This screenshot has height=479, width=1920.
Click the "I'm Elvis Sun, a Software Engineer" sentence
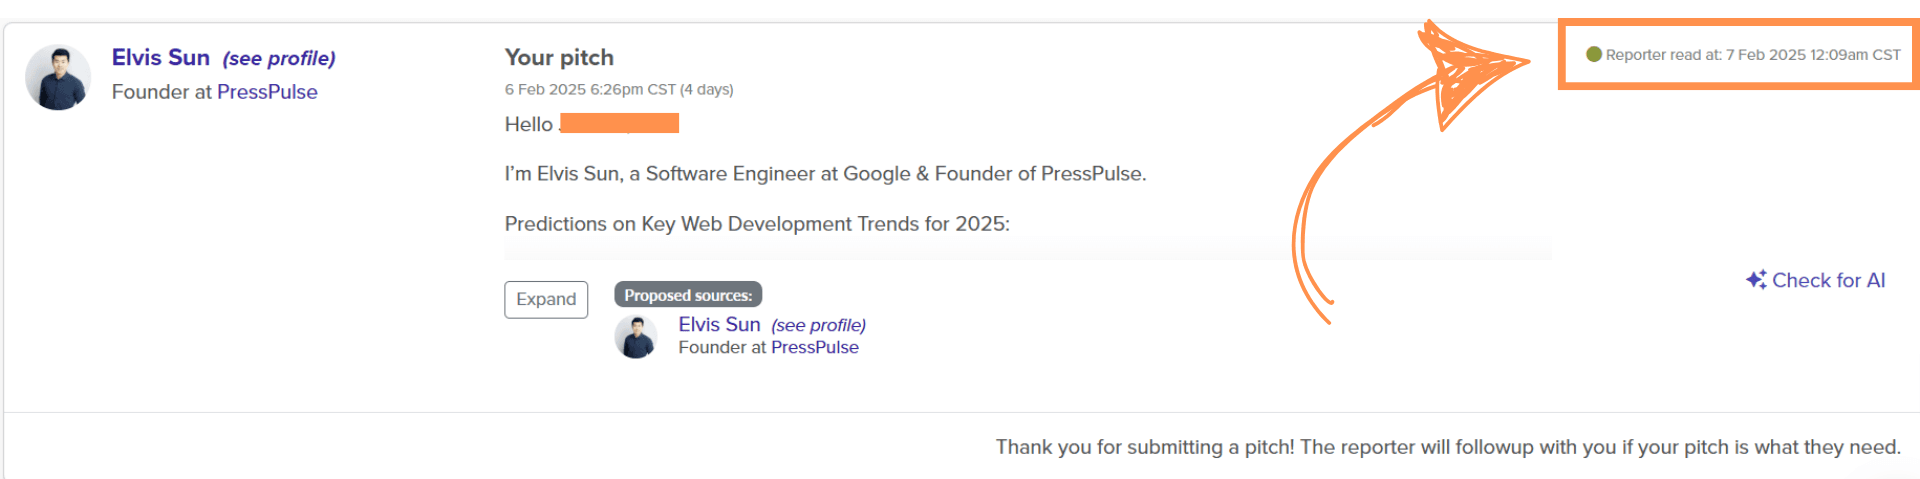click(x=825, y=174)
